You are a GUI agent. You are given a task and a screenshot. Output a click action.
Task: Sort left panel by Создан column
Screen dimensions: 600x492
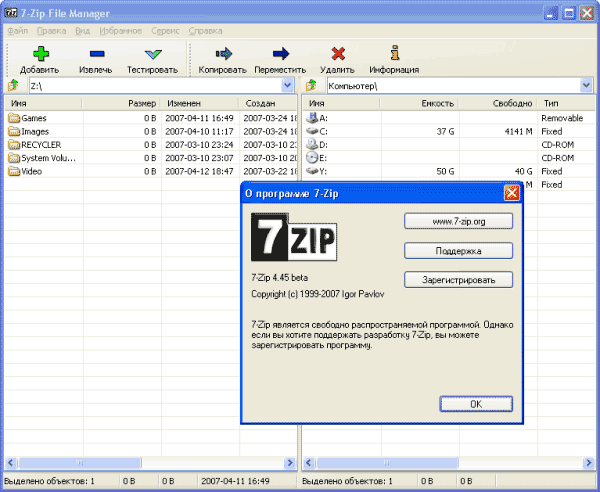[268, 103]
